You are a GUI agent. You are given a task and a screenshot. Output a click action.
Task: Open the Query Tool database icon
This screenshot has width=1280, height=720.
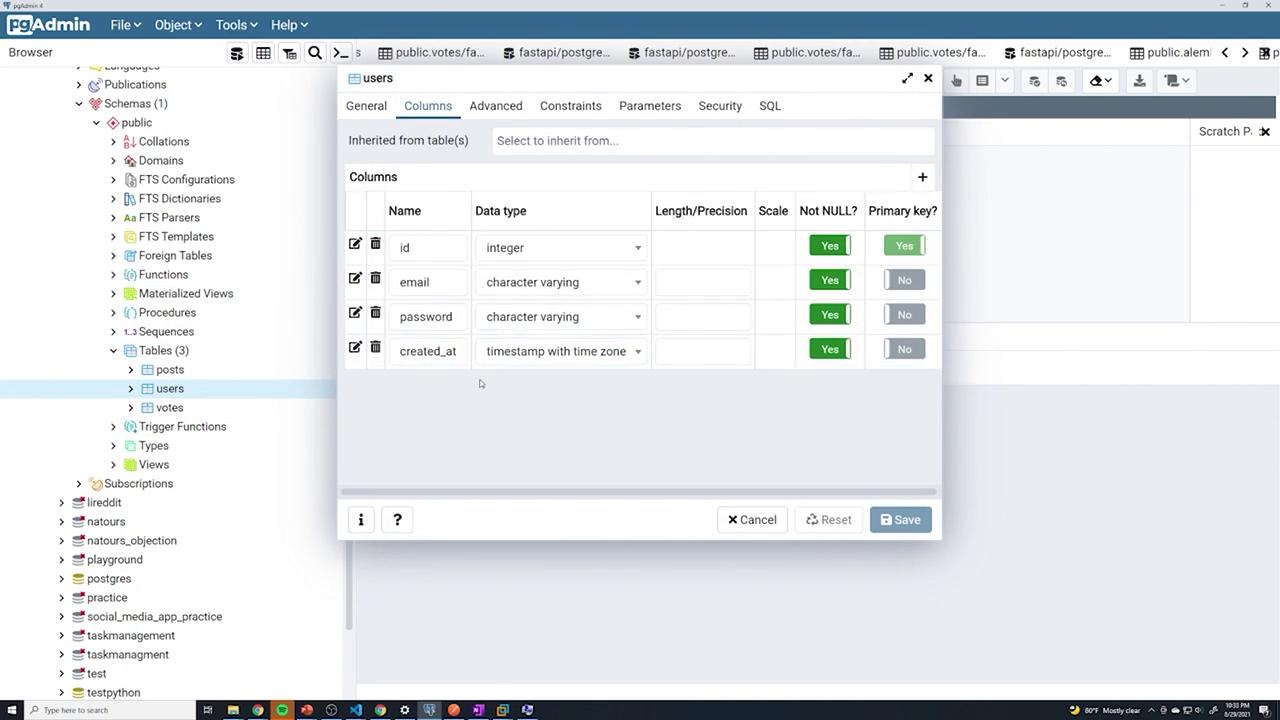coord(237,53)
